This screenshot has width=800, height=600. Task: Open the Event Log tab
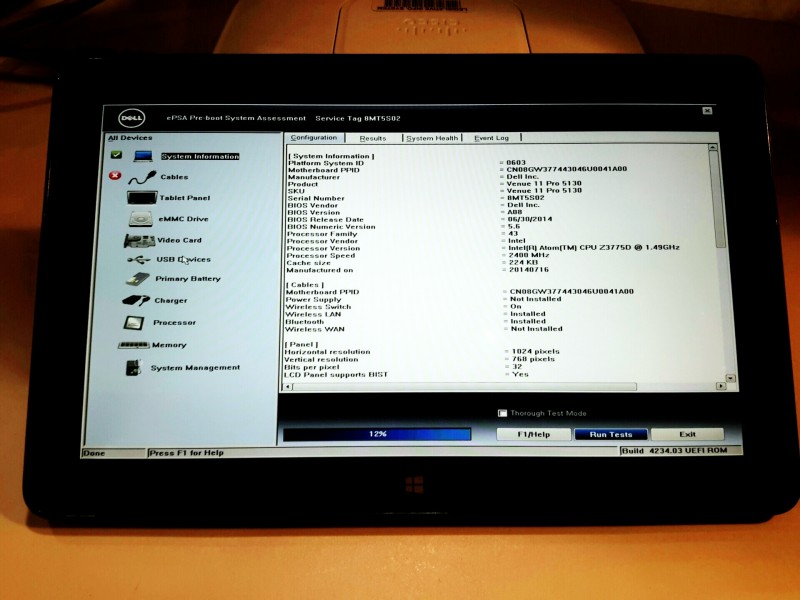coord(491,138)
